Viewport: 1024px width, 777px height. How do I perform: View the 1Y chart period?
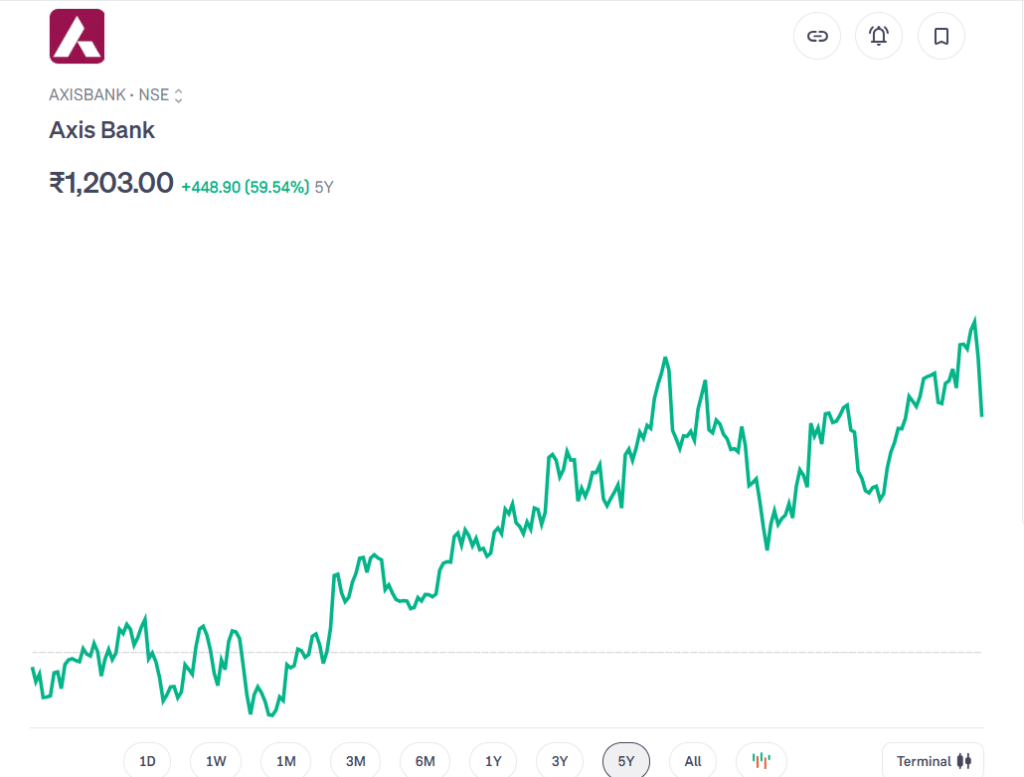pyautogui.click(x=493, y=761)
